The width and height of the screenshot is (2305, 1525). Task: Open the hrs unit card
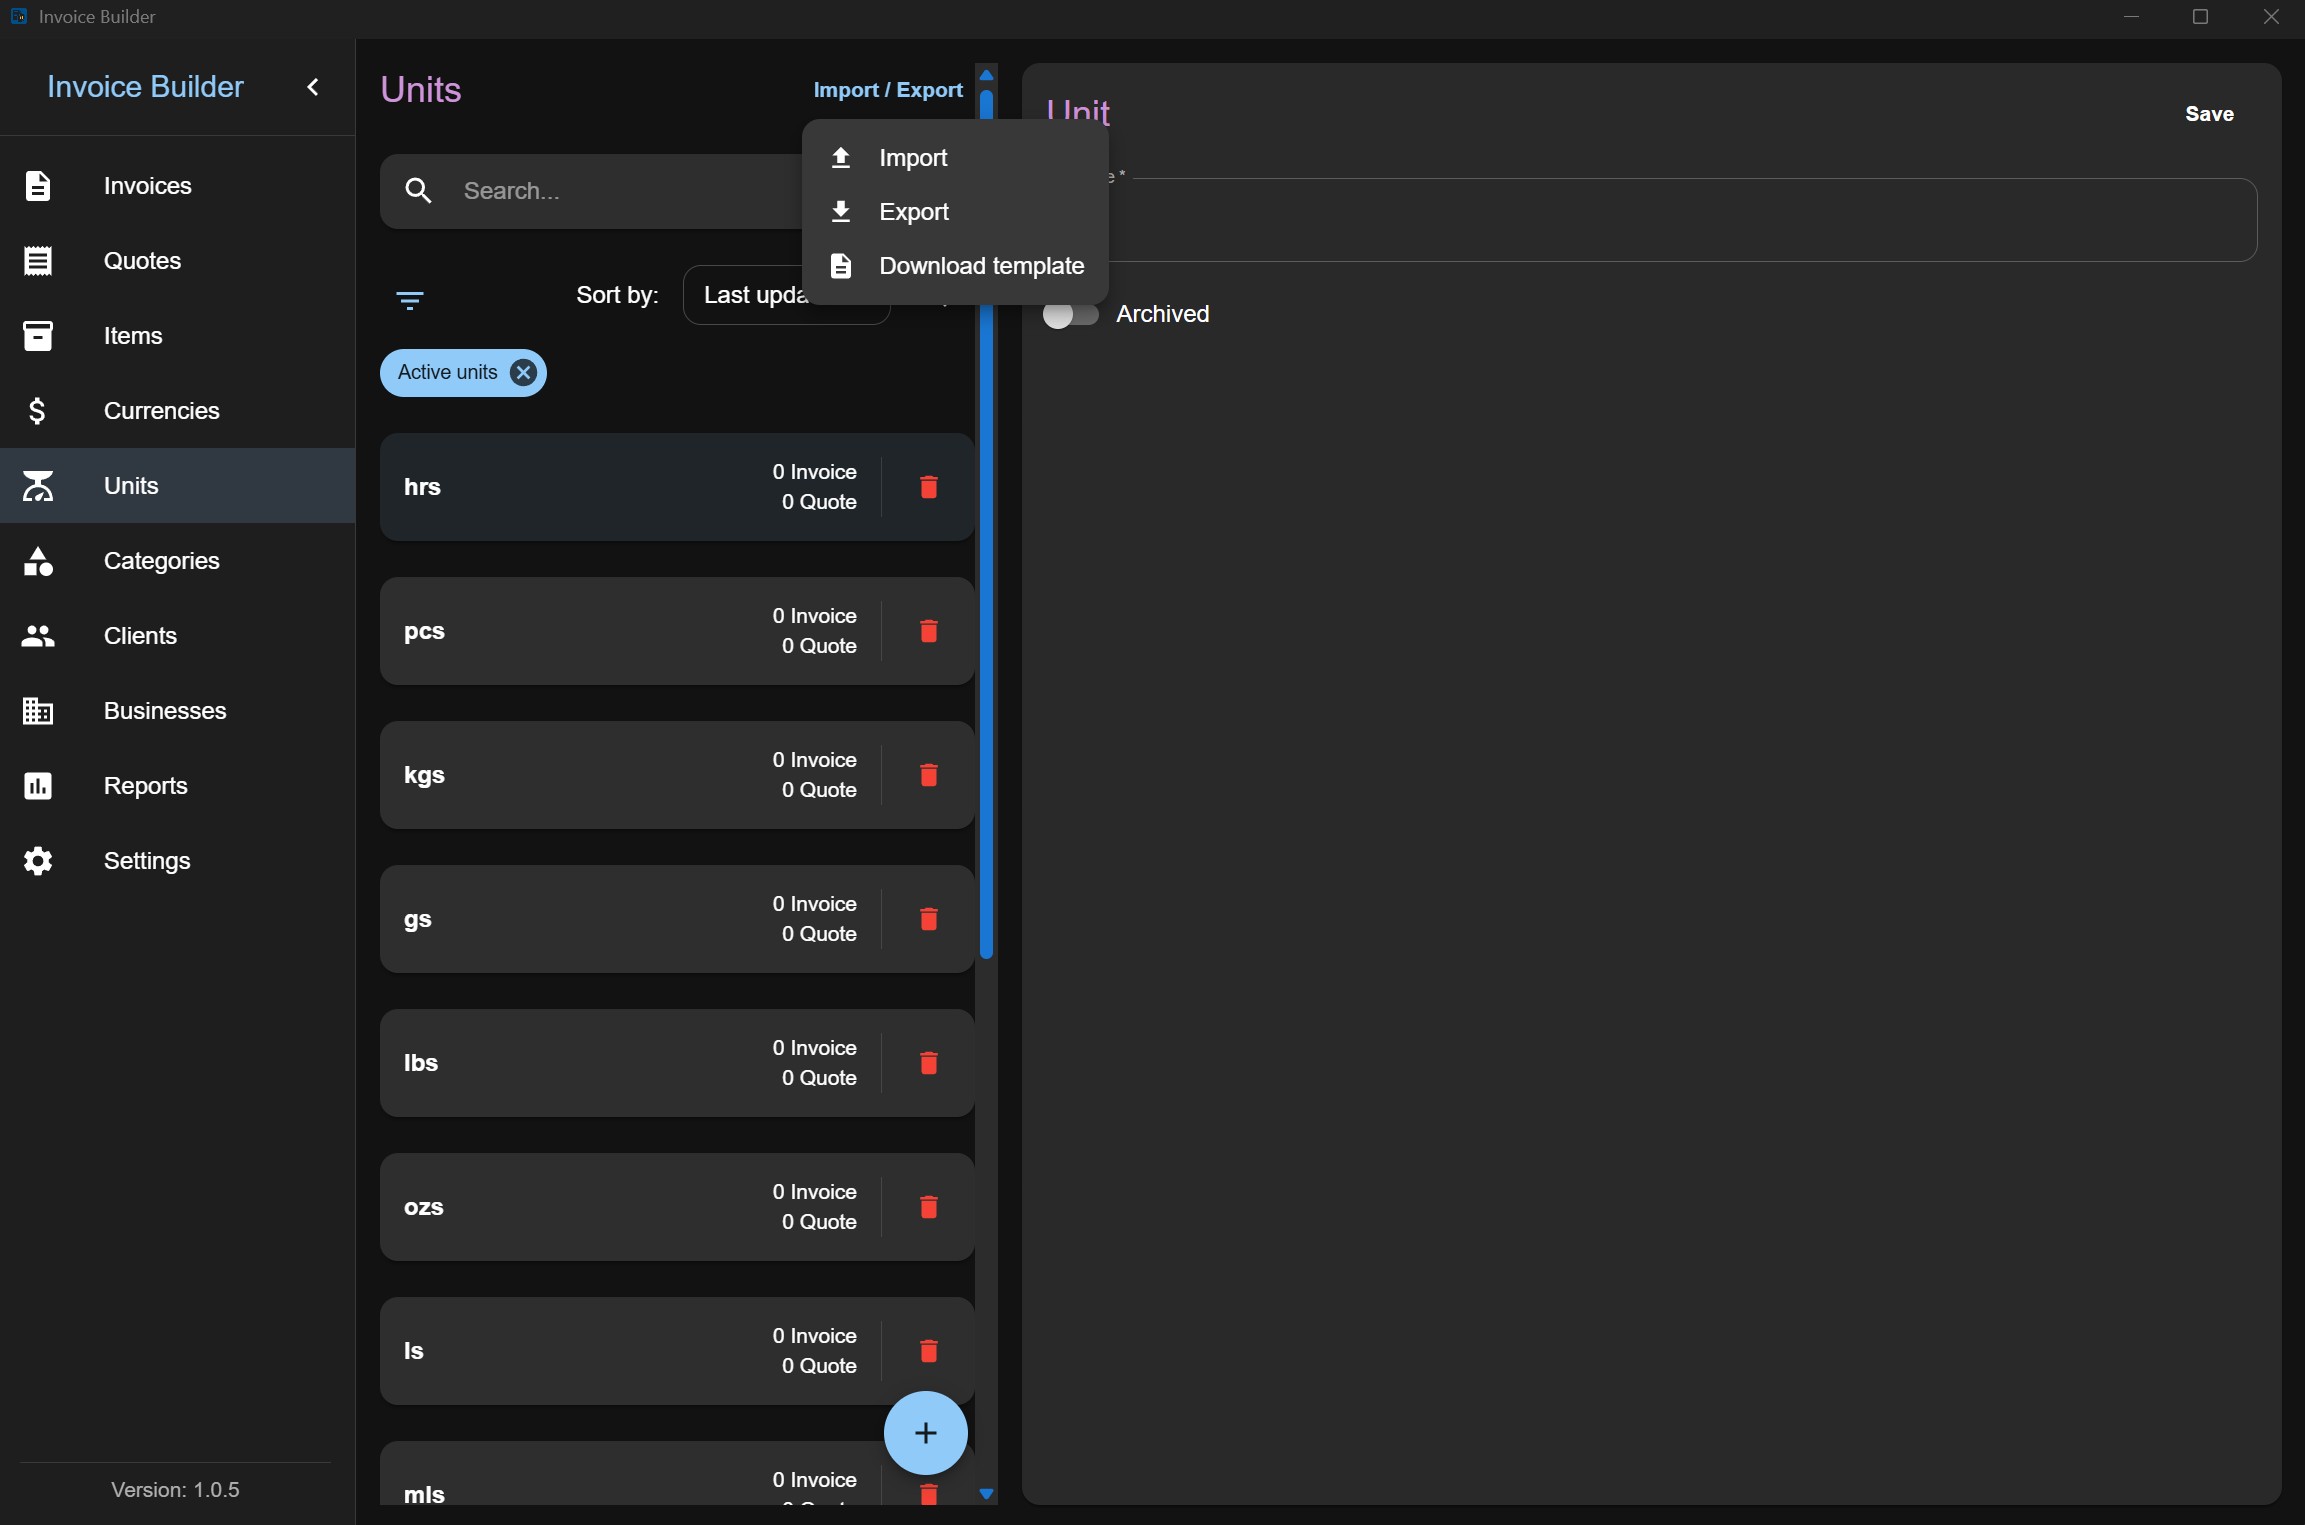[677, 487]
